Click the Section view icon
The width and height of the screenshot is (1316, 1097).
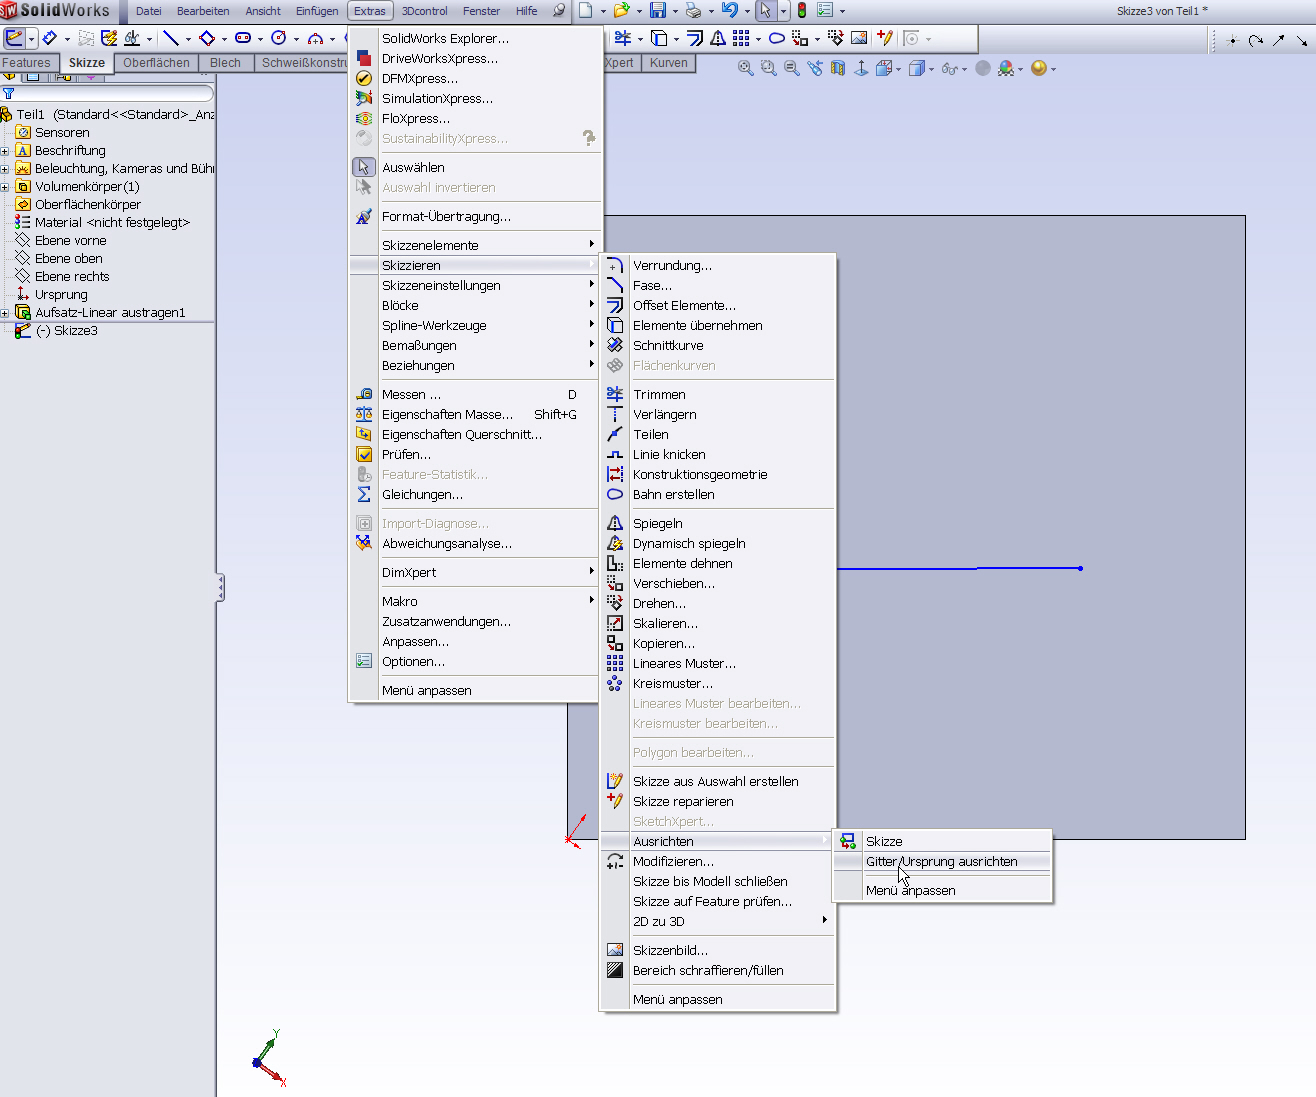point(838,68)
